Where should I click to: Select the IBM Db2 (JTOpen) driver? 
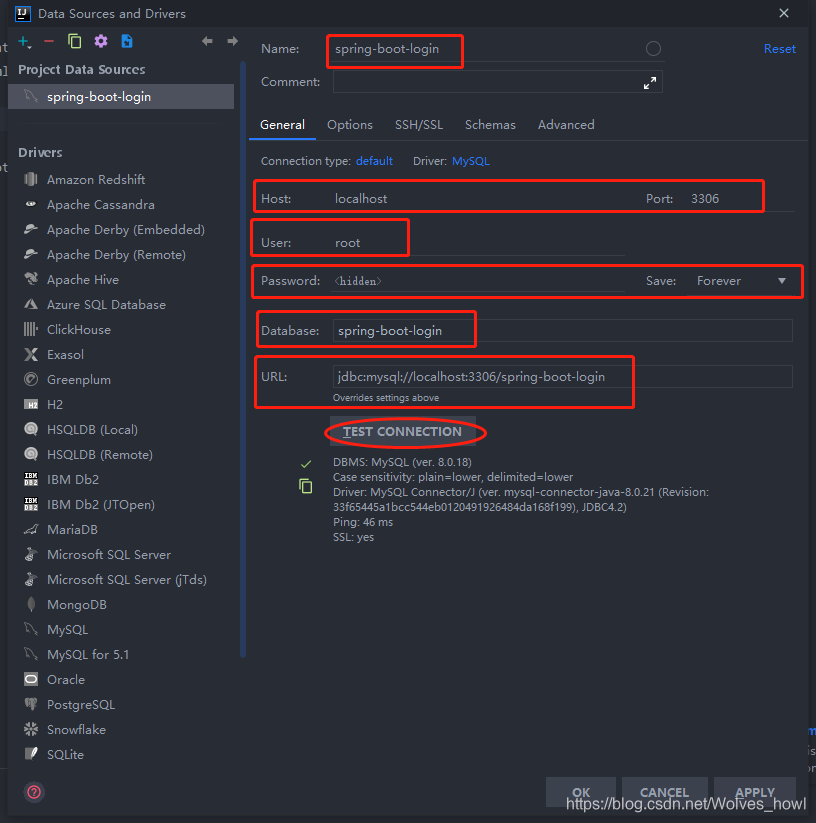point(101,505)
